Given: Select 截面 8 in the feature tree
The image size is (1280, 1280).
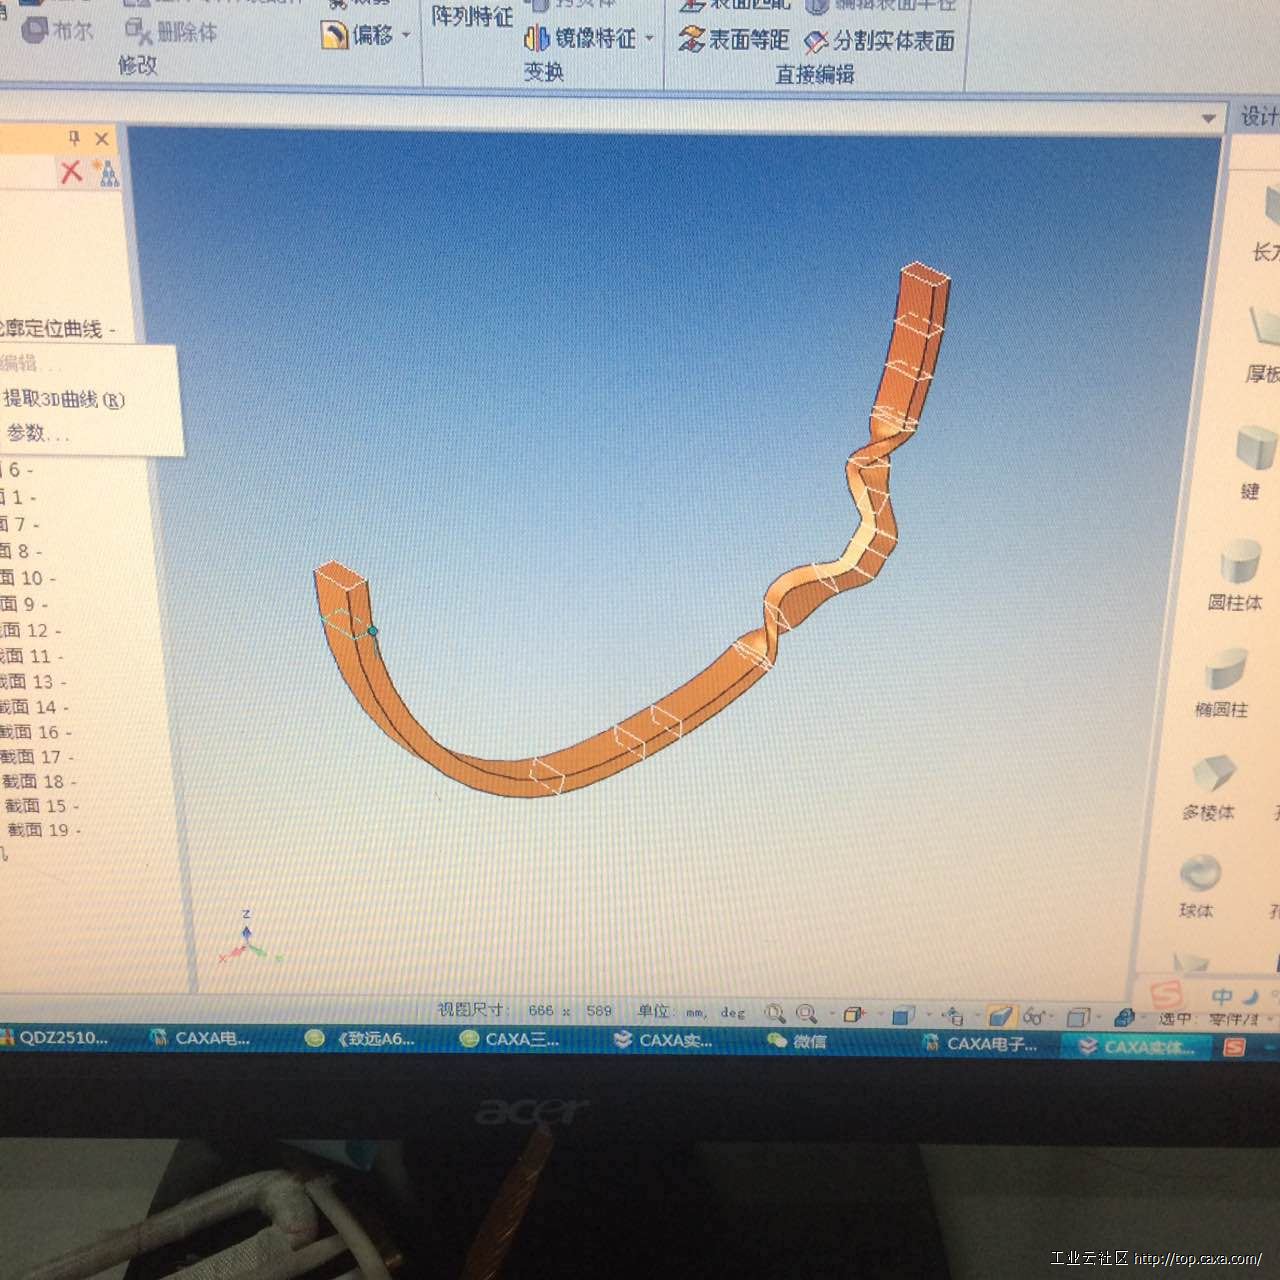Looking at the screenshot, I should coord(22,551).
